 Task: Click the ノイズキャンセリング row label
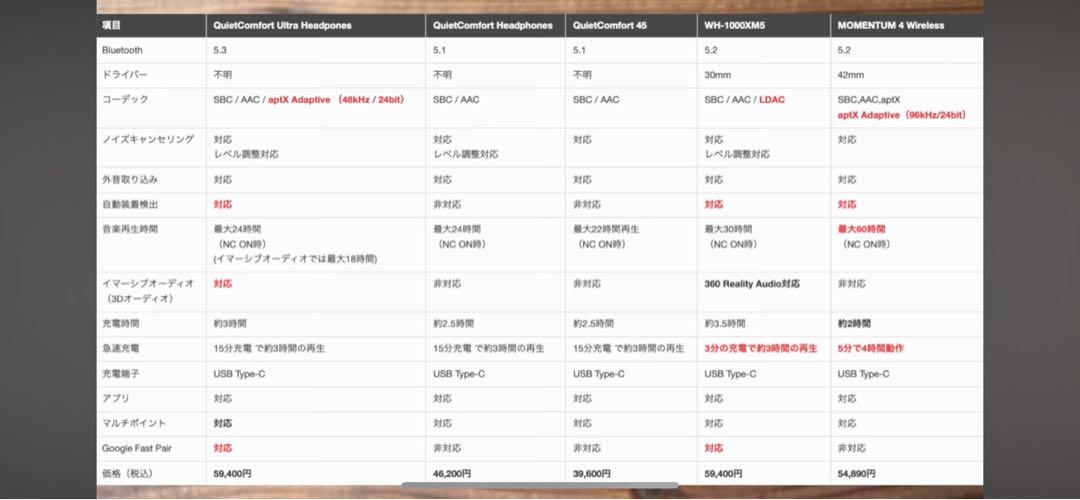tap(148, 140)
